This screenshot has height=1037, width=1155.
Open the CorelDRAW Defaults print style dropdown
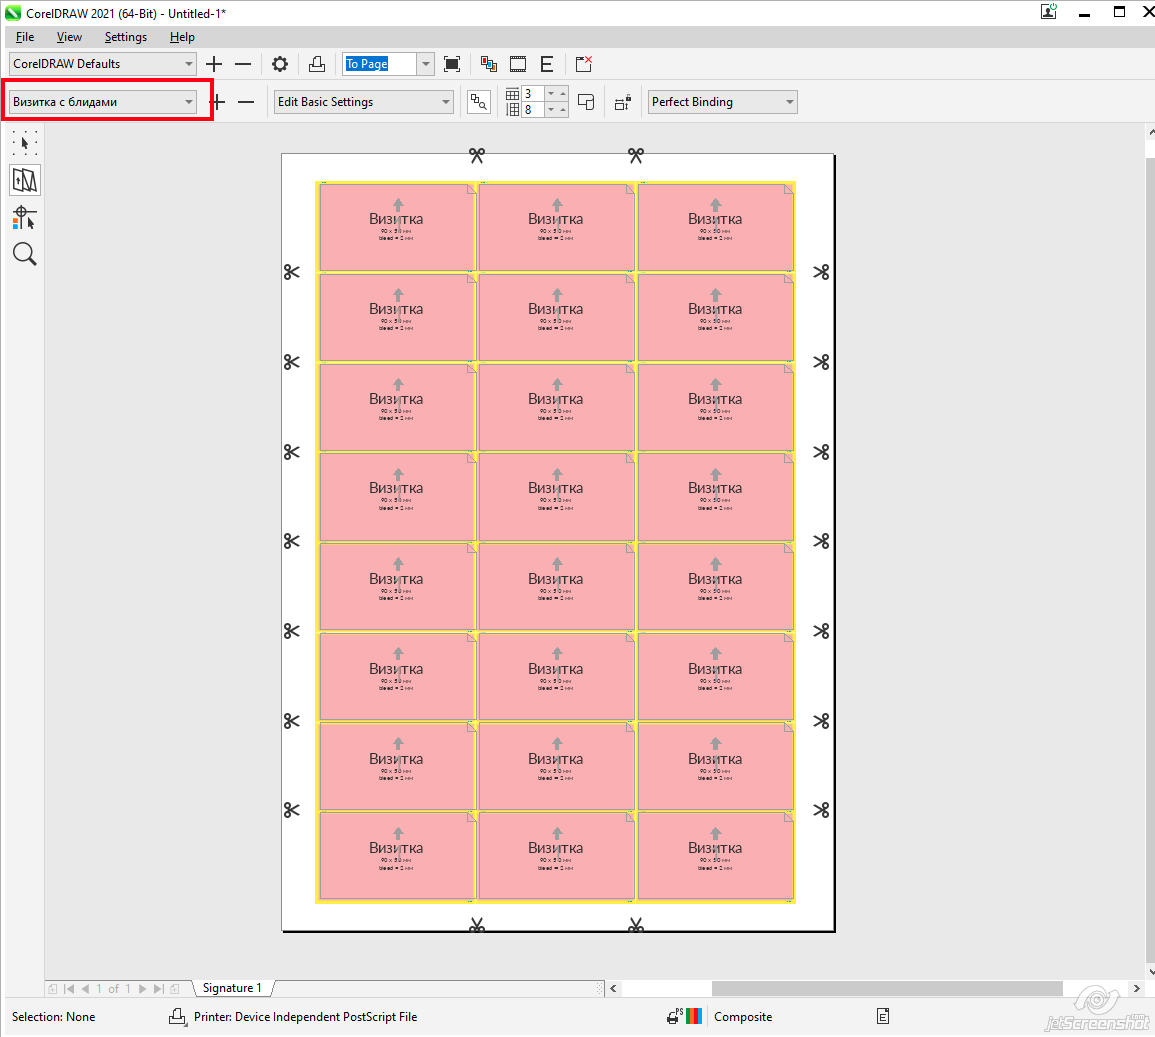[x=102, y=64]
